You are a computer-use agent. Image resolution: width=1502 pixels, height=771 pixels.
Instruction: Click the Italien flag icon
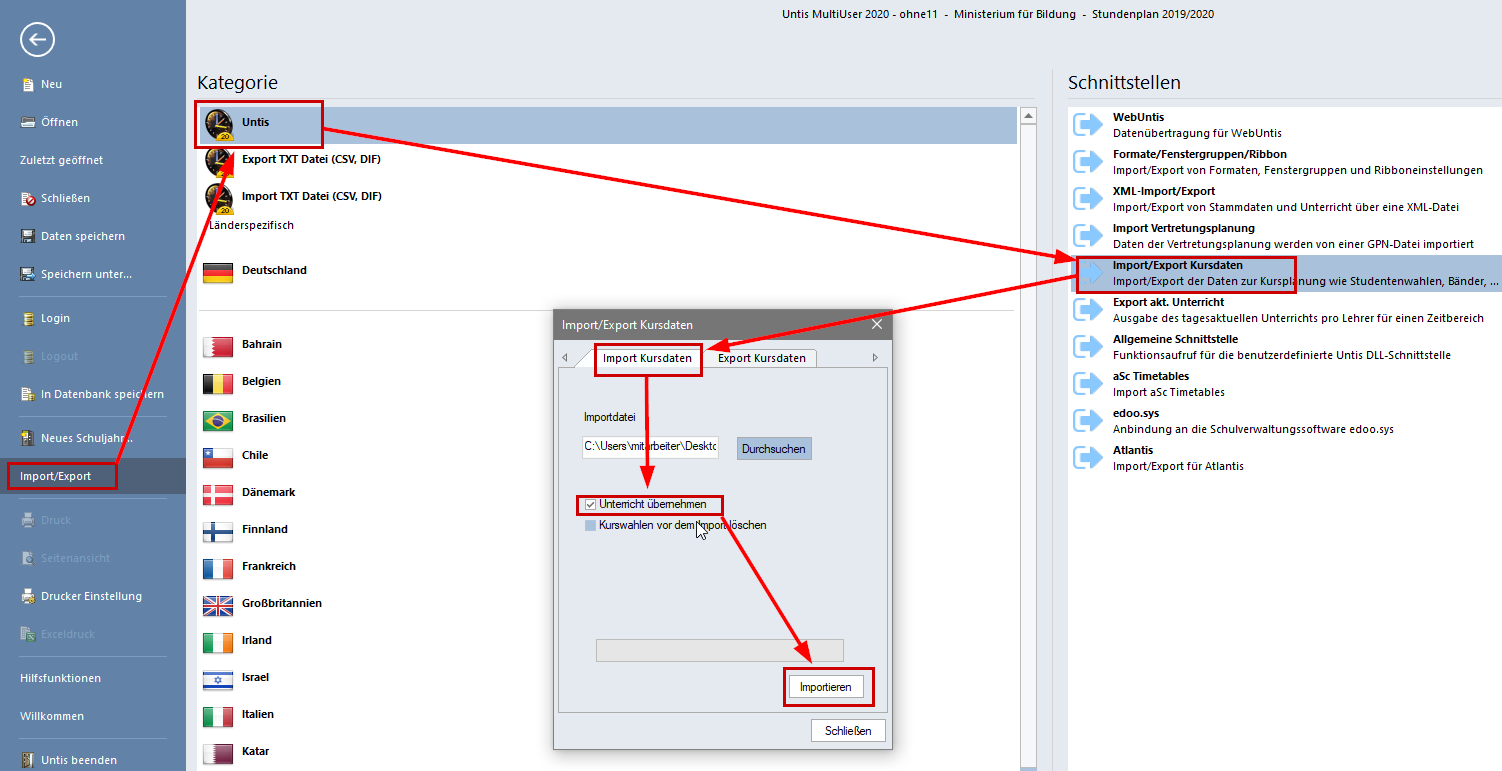tap(218, 716)
